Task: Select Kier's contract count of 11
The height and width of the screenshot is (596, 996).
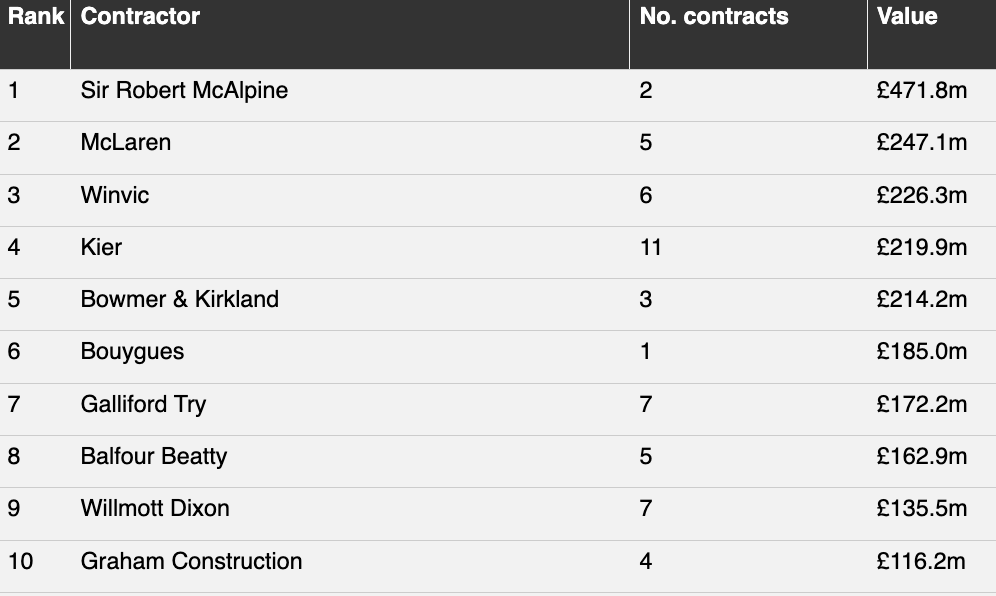Action: (651, 247)
